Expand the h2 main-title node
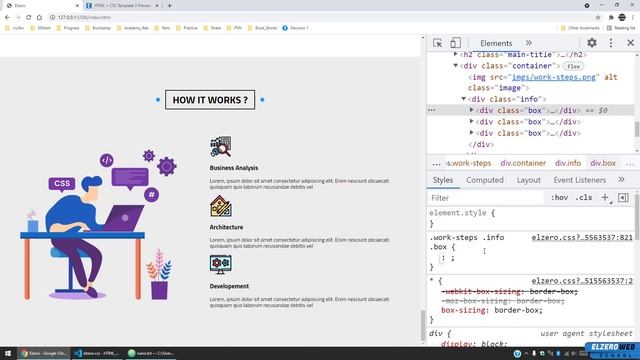The image size is (640, 360). (456, 54)
